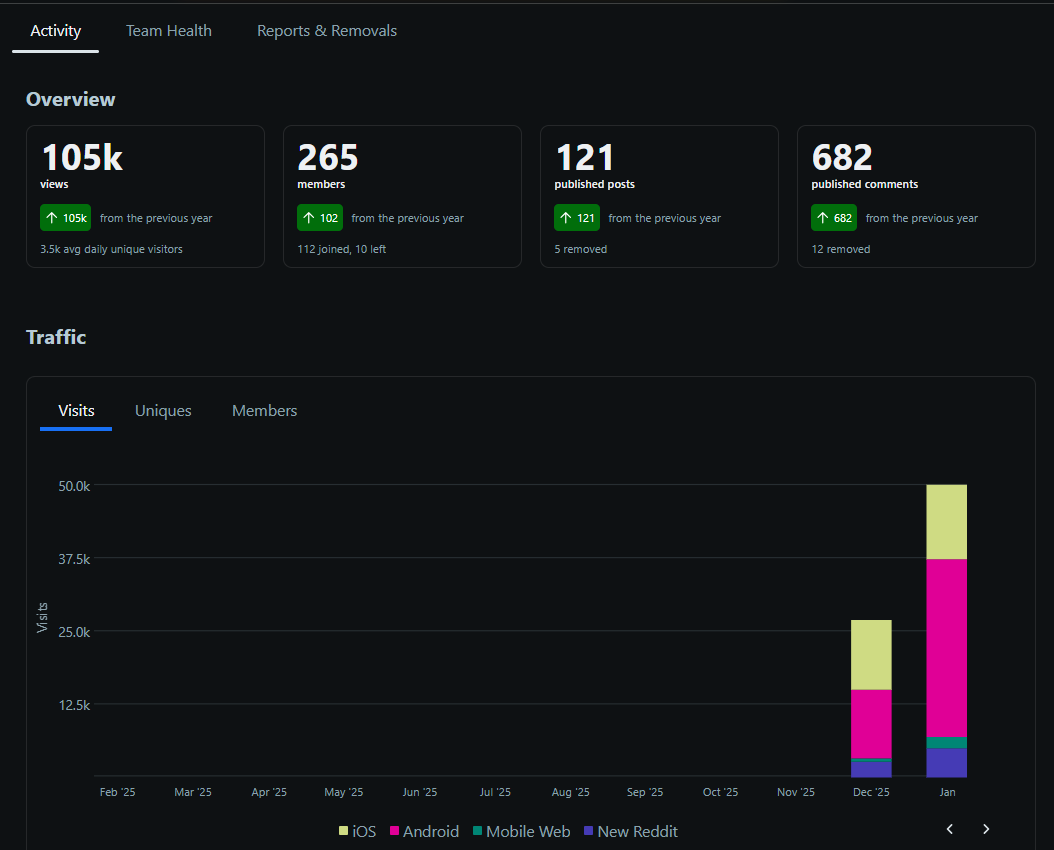Toggle the iOS series in the legend
The height and width of the screenshot is (850, 1054).
(357, 831)
